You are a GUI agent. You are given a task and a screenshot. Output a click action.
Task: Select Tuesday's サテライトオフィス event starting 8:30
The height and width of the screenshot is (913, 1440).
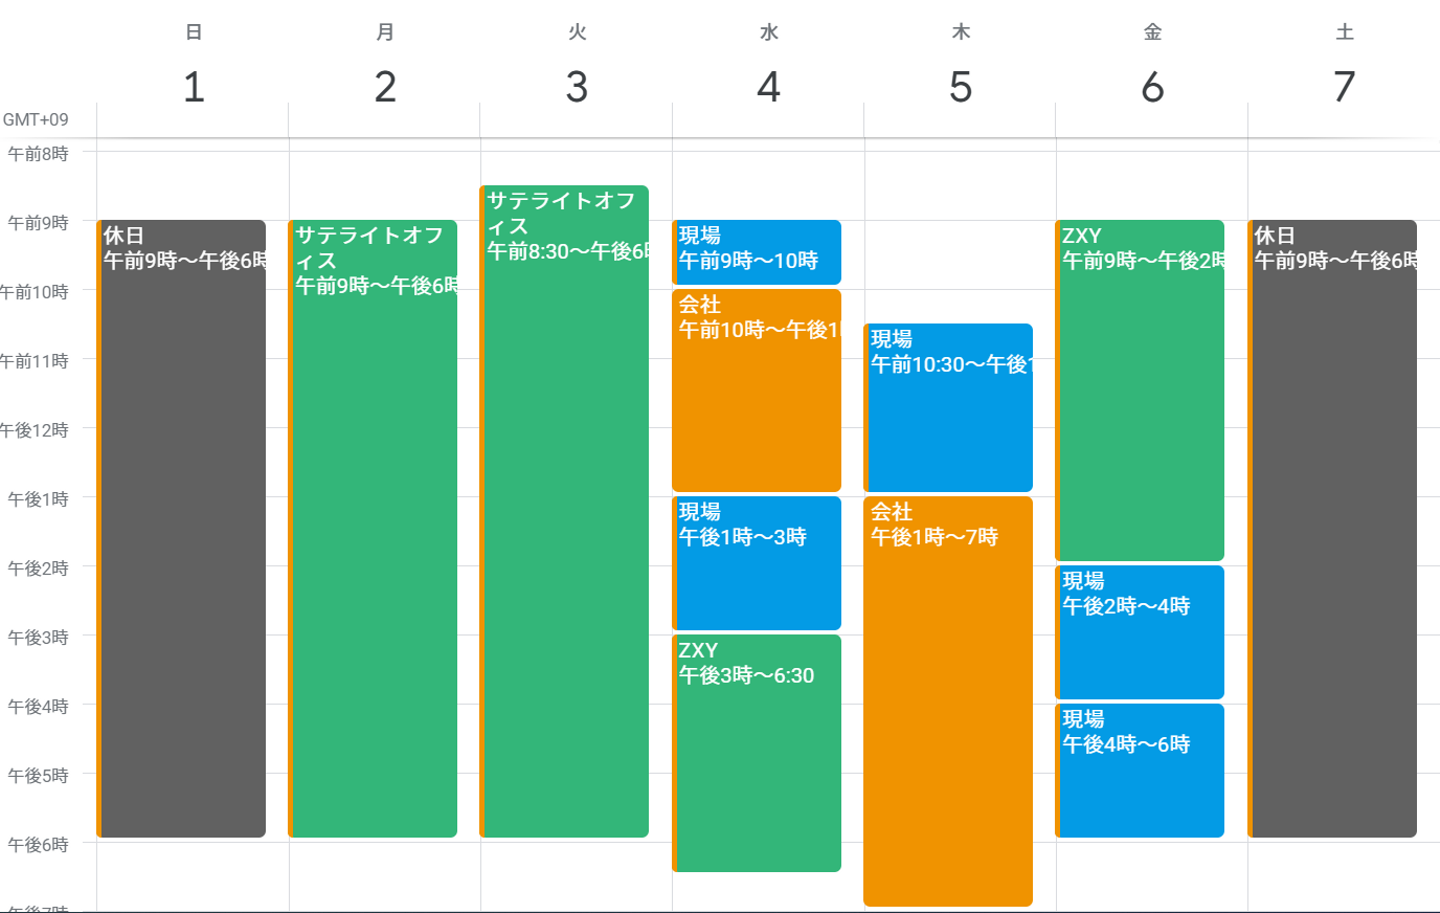click(x=565, y=511)
